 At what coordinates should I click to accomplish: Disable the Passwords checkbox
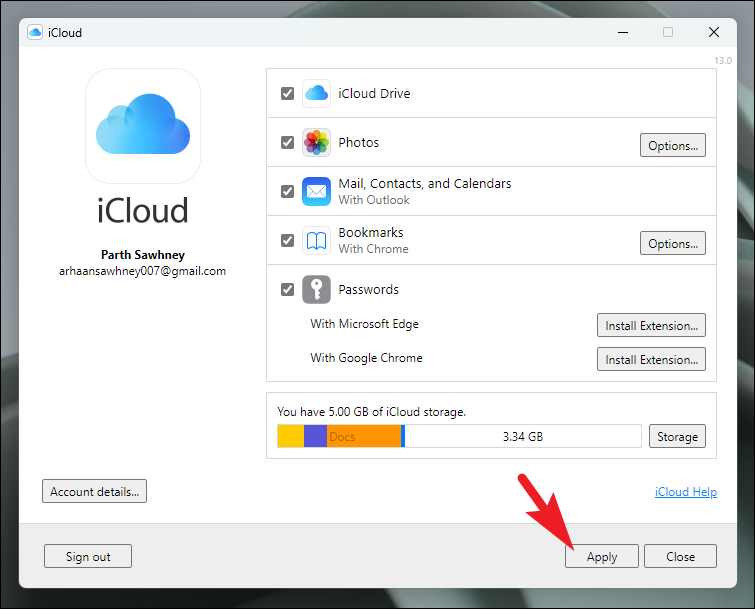(x=287, y=289)
